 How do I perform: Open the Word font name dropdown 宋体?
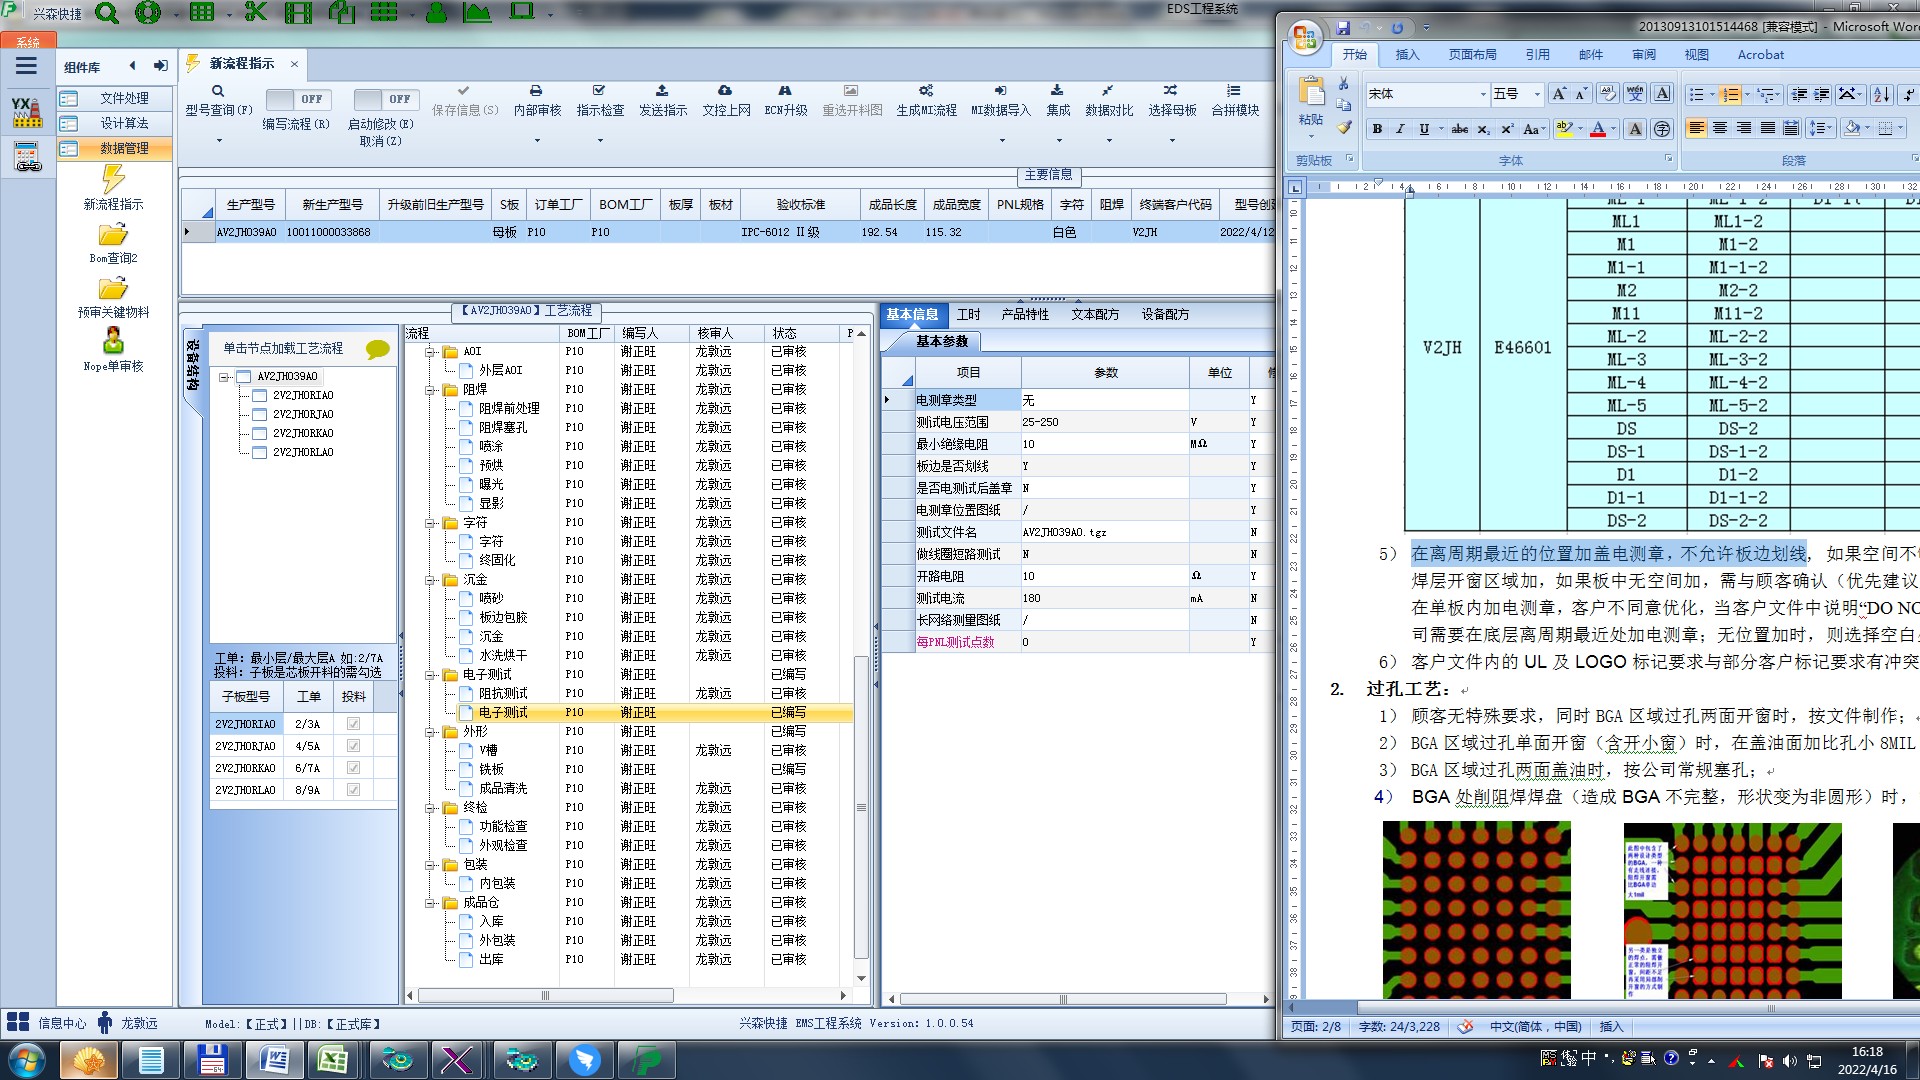[x=1483, y=94]
